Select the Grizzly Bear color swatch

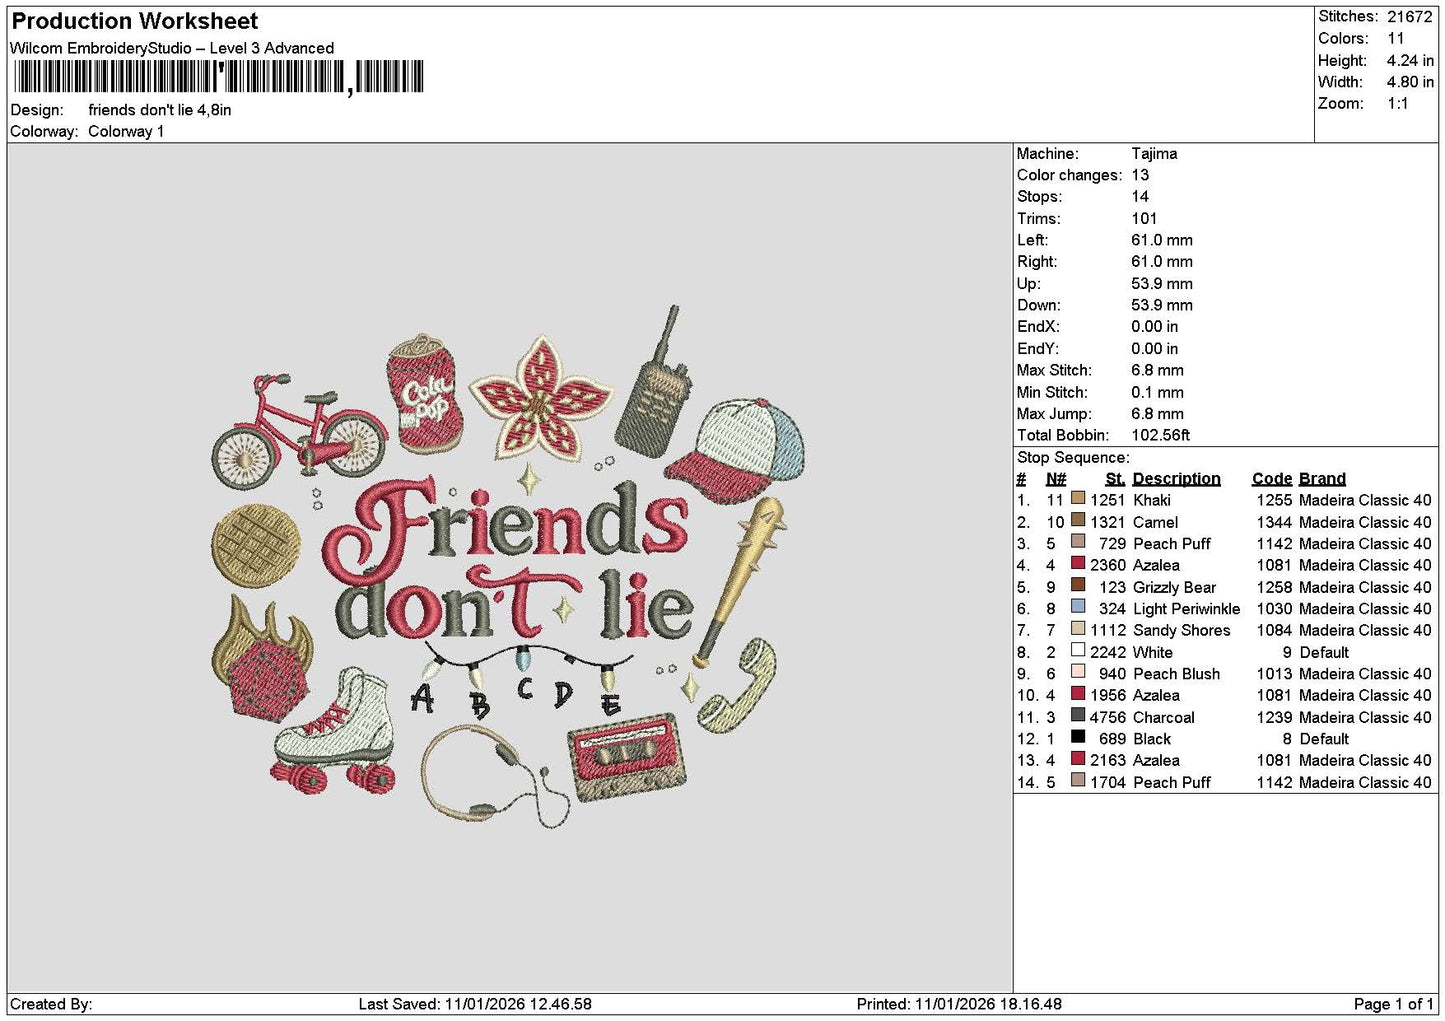tap(1078, 586)
